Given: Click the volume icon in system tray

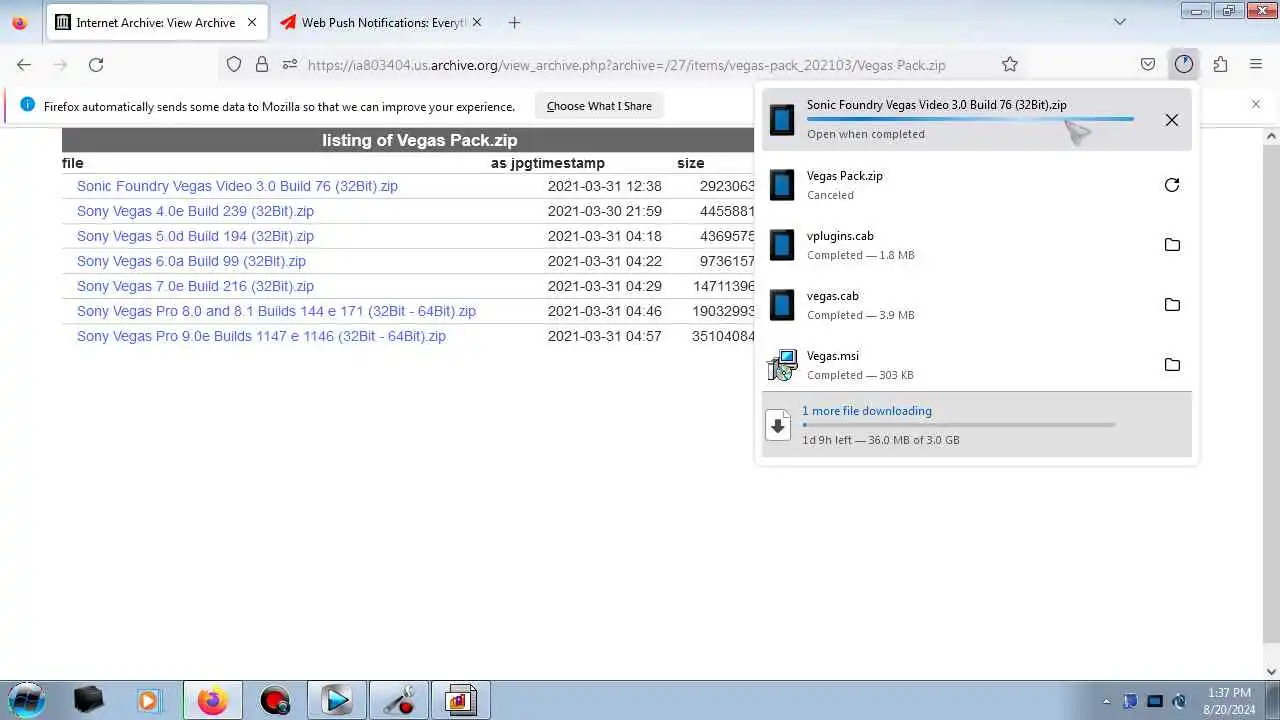Looking at the screenshot, I should click(x=1179, y=701).
